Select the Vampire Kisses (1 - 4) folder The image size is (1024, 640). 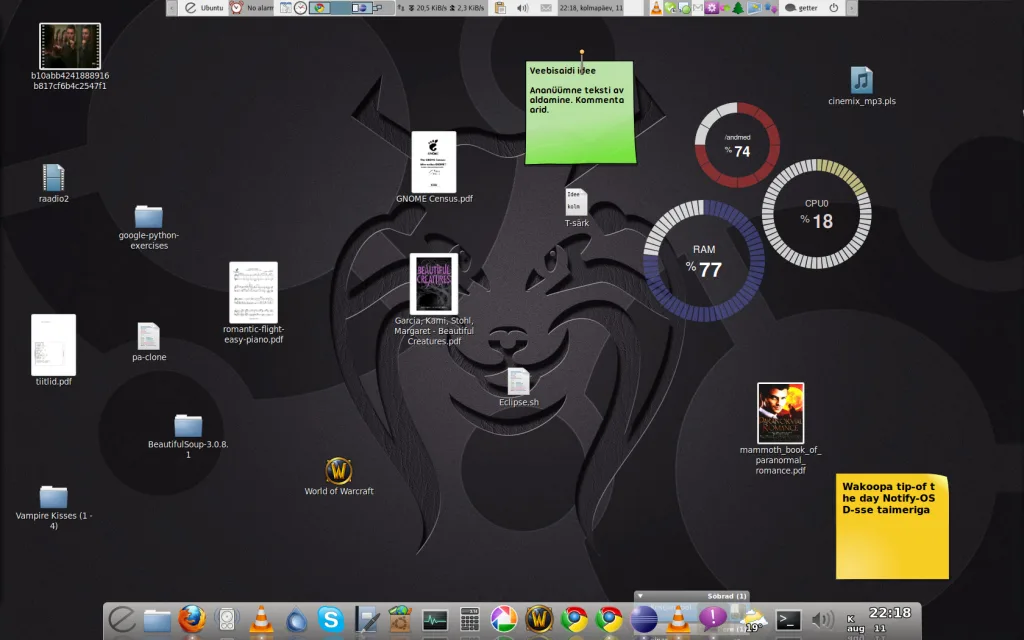[54, 497]
